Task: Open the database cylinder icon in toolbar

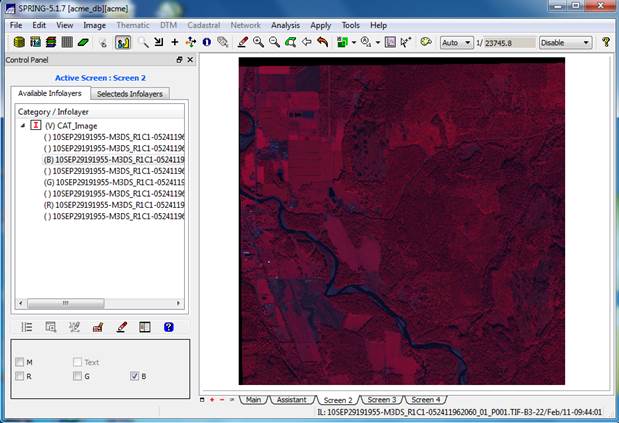Action: [19, 42]
